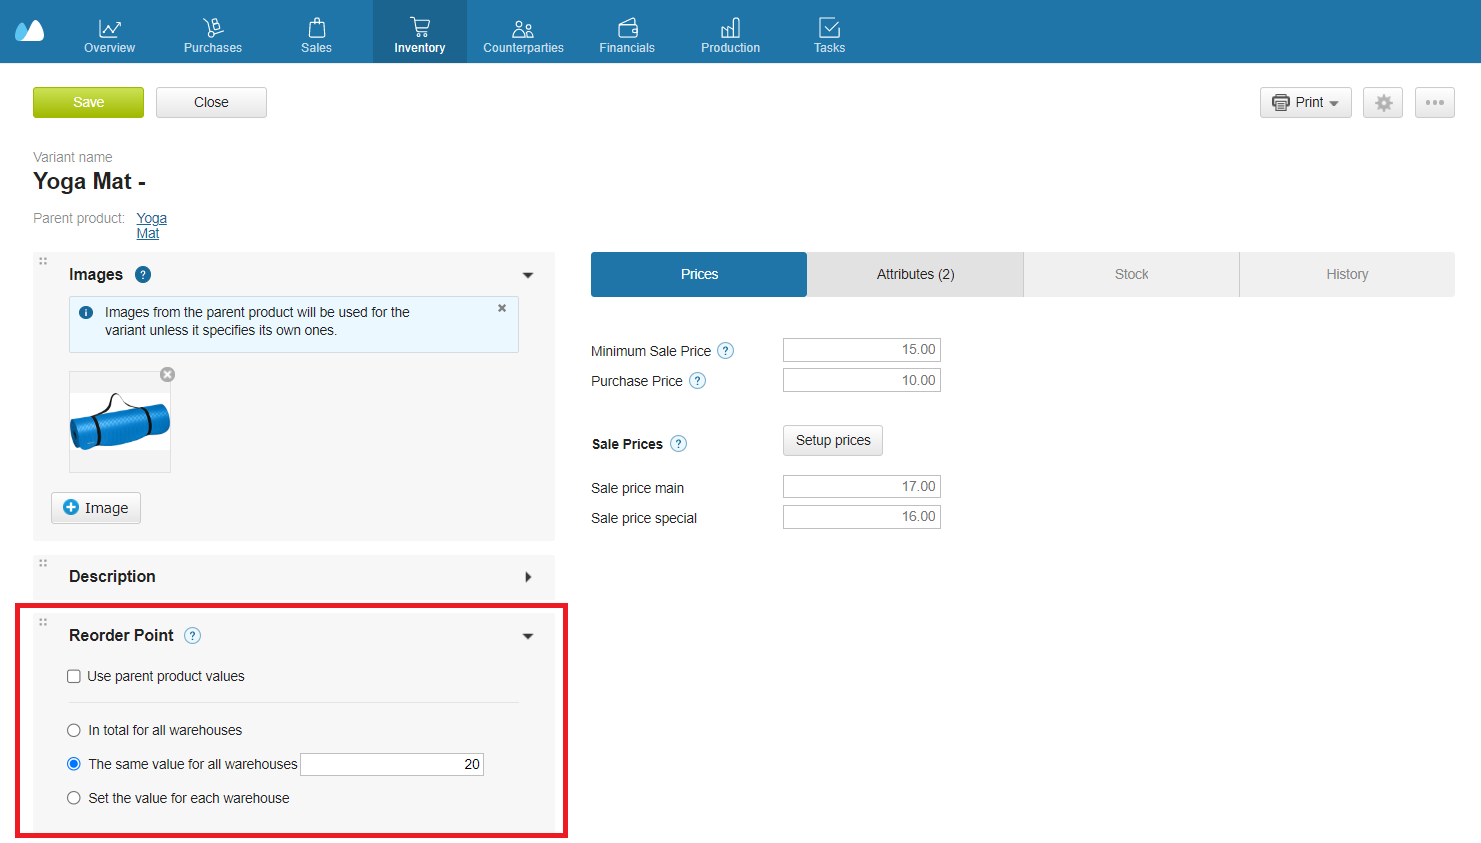Edit the Yoga Mat variant name
This screenshot has height=843, width=1481.
click(90, 181)
